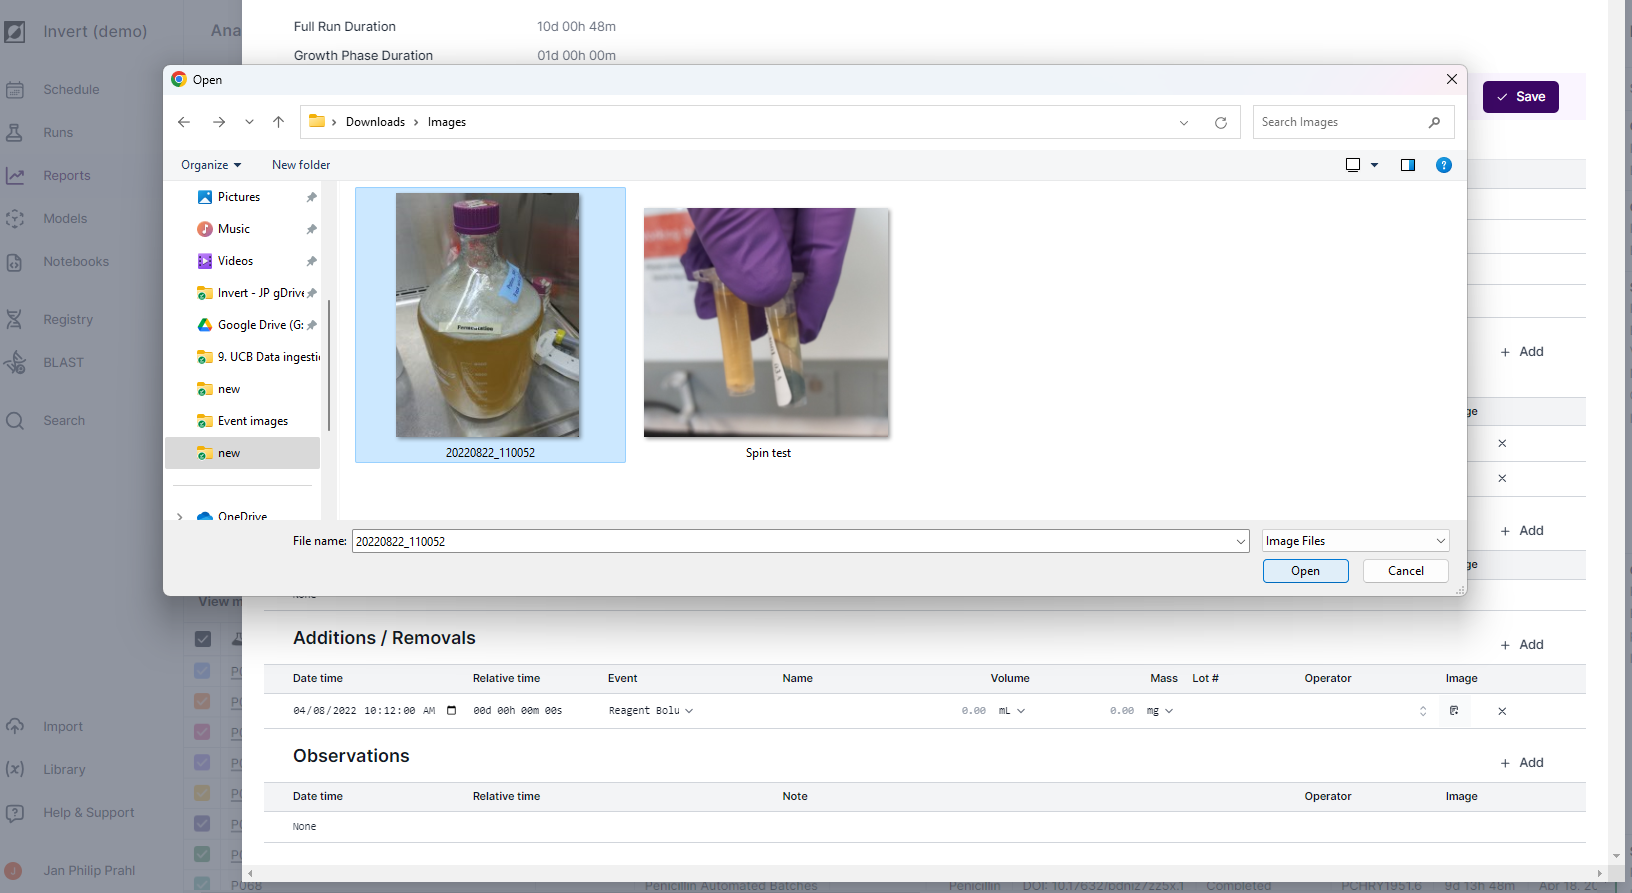Remove the Reagent Bolus row
1632x893 pixels.
(x=1501, y=711)
